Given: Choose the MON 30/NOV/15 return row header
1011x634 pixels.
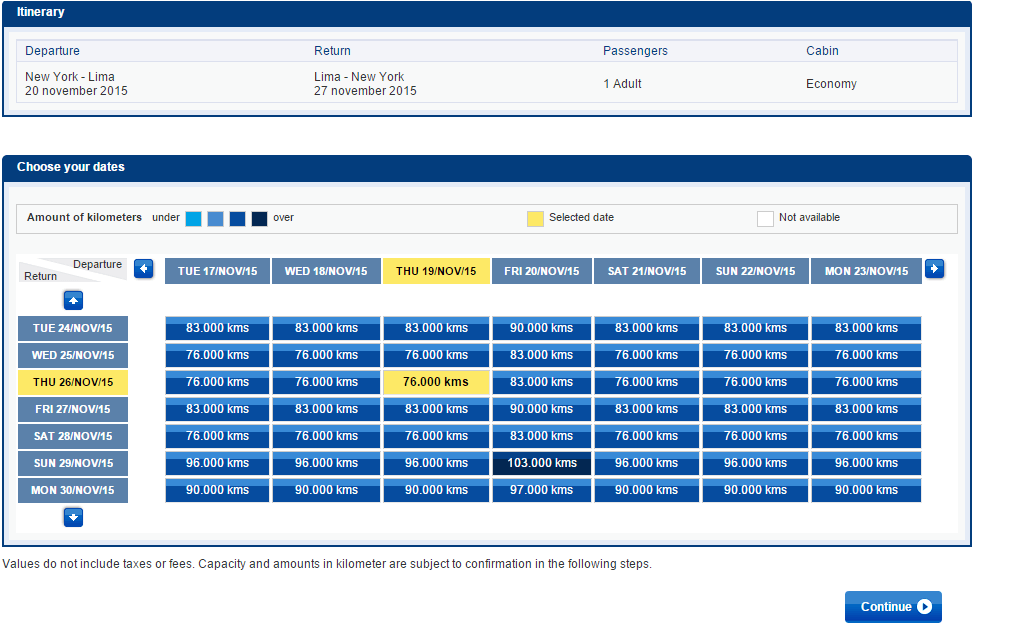Looking at the screenshot, I should (73, 491).
